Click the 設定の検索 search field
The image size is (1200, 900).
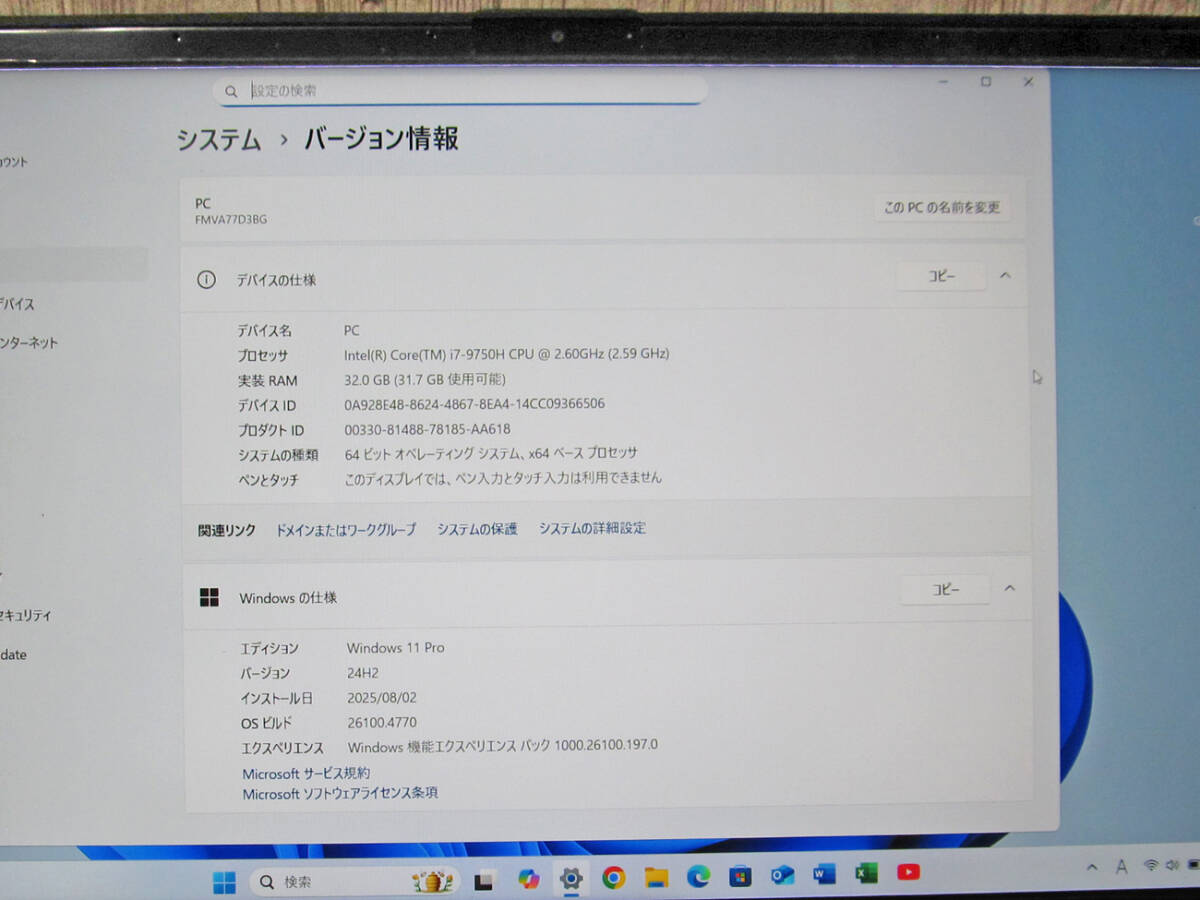[460, 90]
